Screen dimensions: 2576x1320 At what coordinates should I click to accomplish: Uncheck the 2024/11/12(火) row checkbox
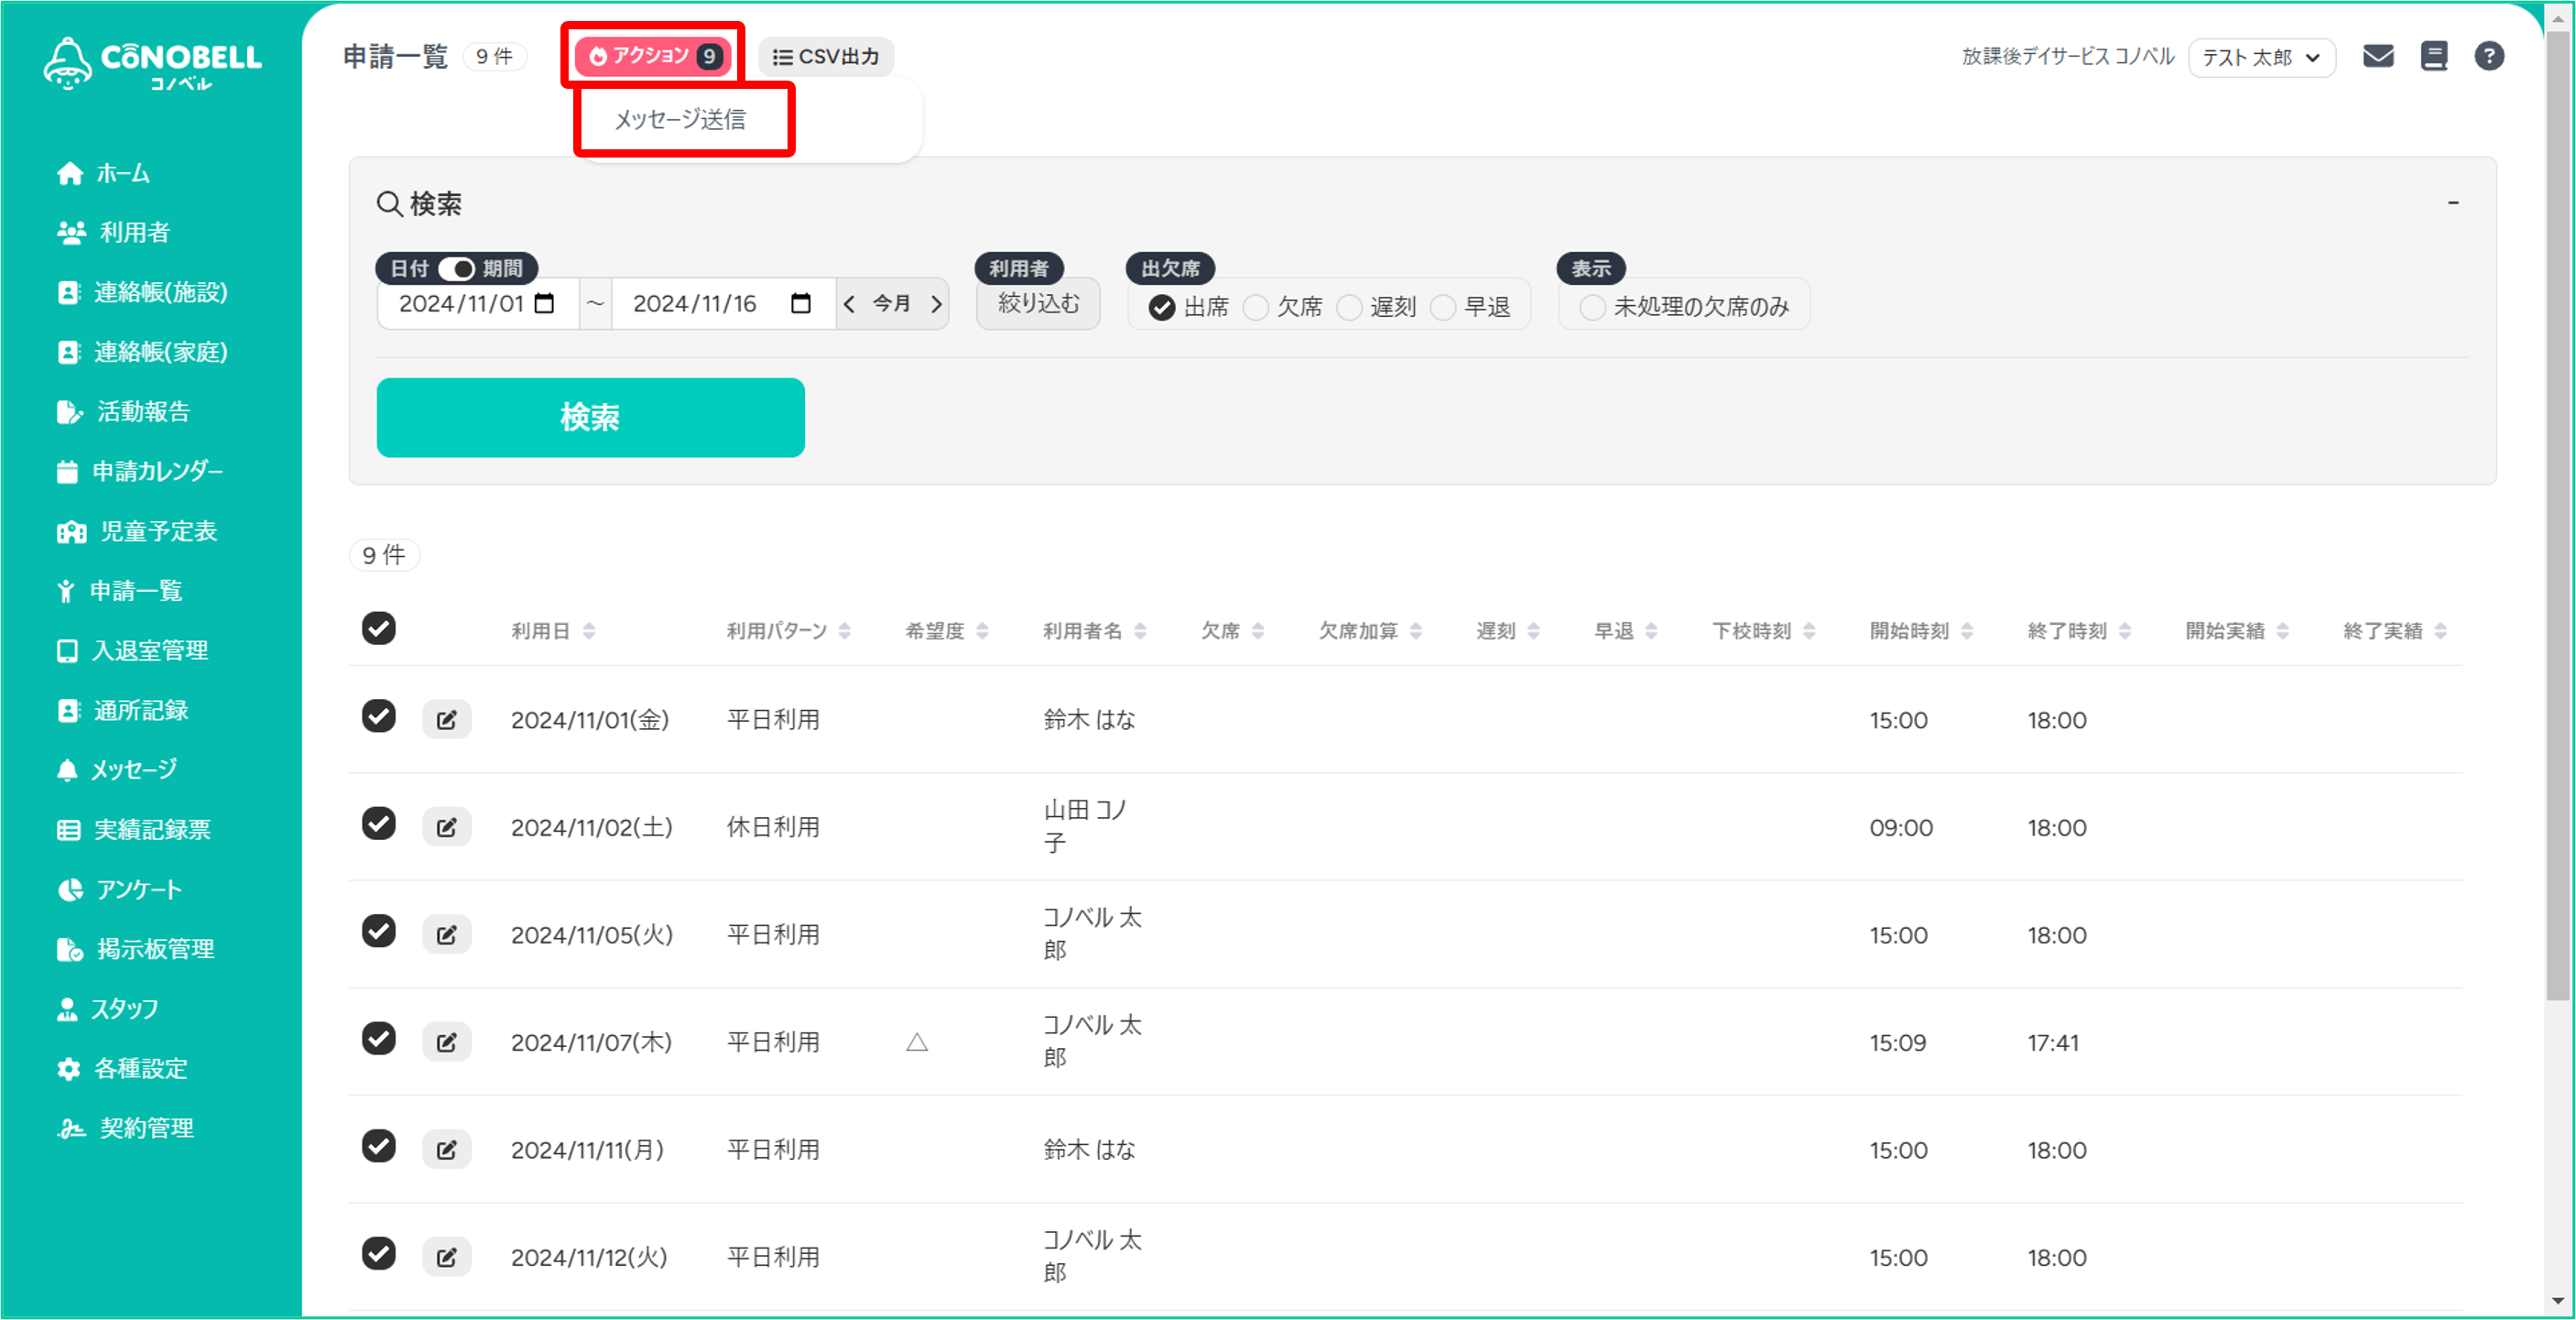378,1253
